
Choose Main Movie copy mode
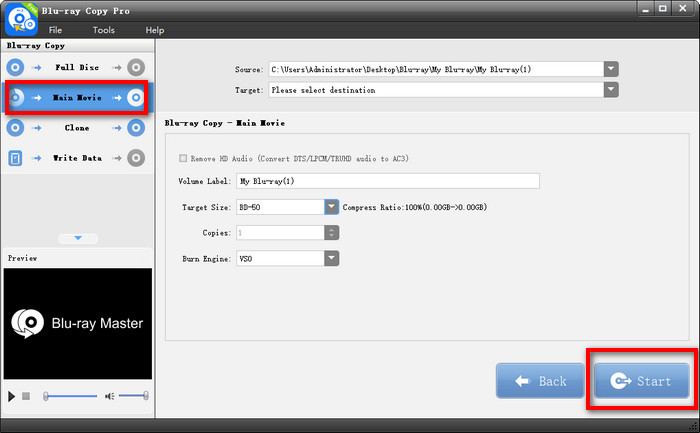click(x=77, y=98)
